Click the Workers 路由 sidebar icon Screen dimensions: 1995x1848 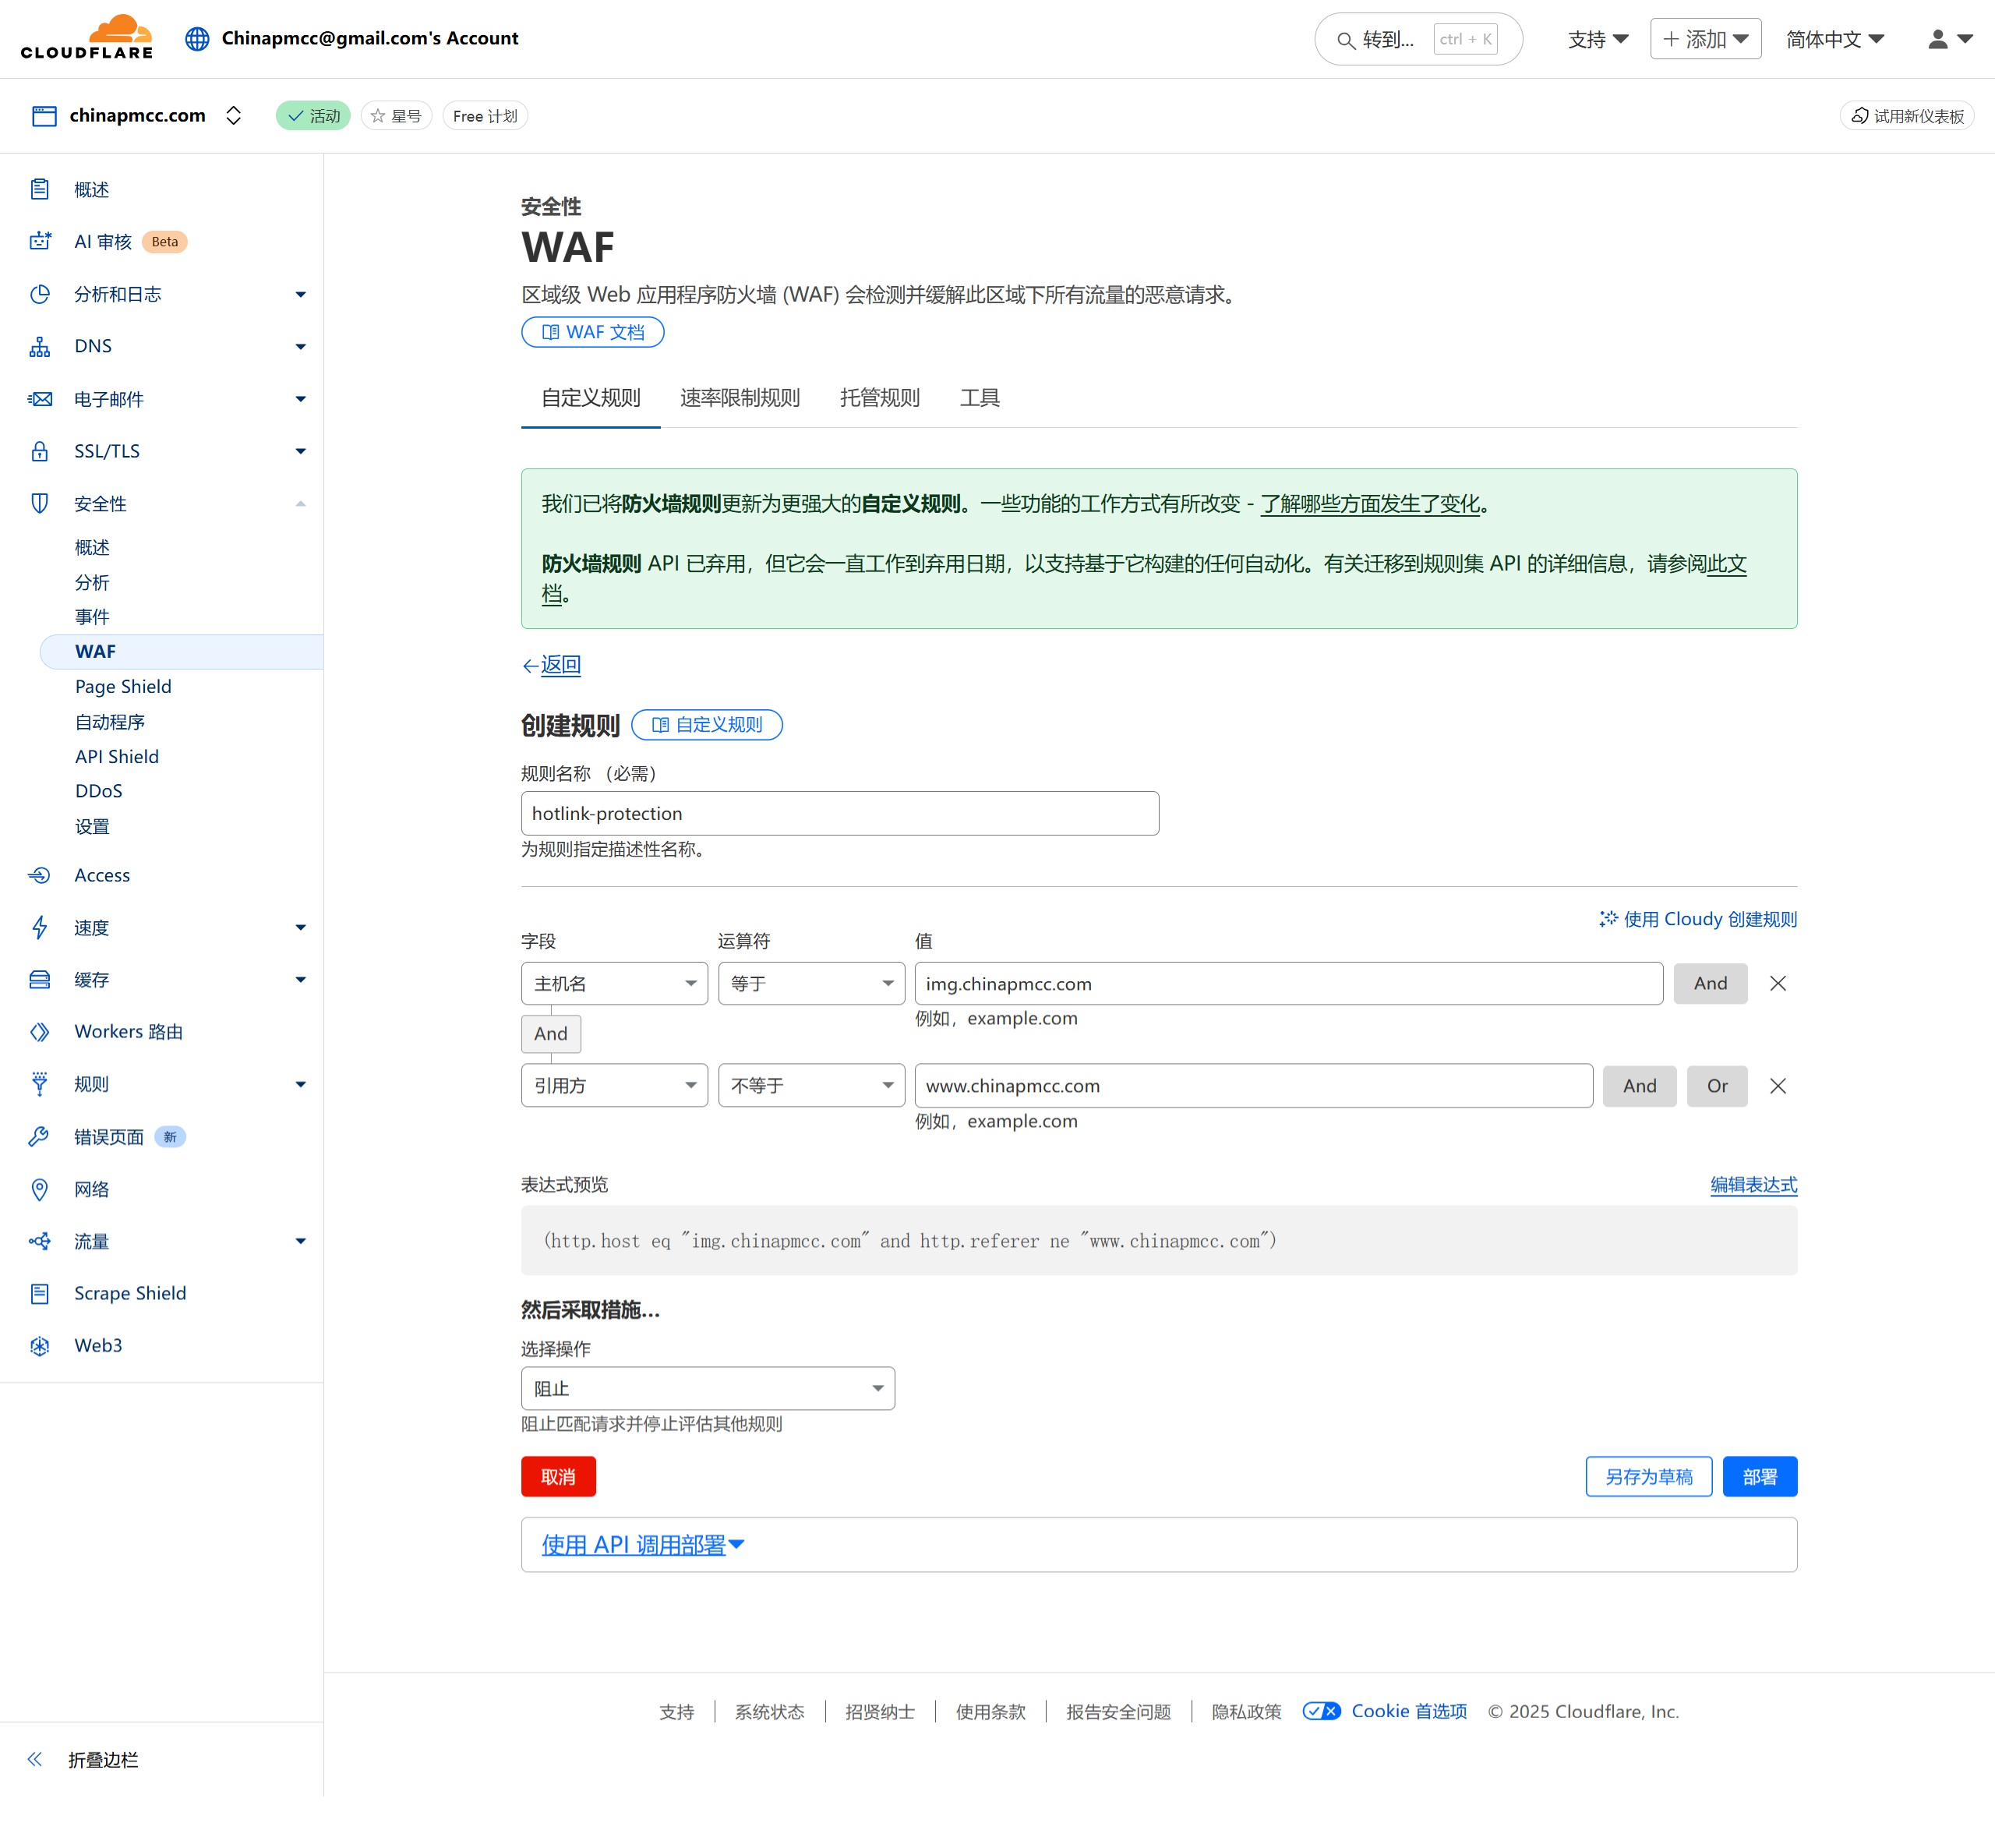tap(40, 1031)
